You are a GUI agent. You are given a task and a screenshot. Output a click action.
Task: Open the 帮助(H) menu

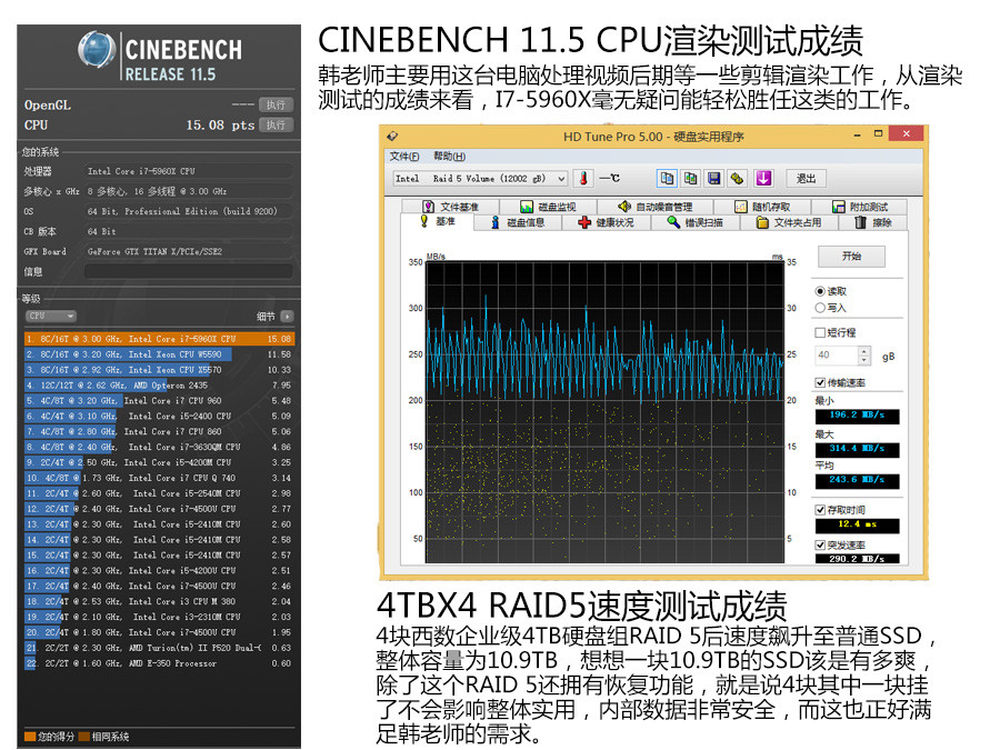click(x=449, y=156)
